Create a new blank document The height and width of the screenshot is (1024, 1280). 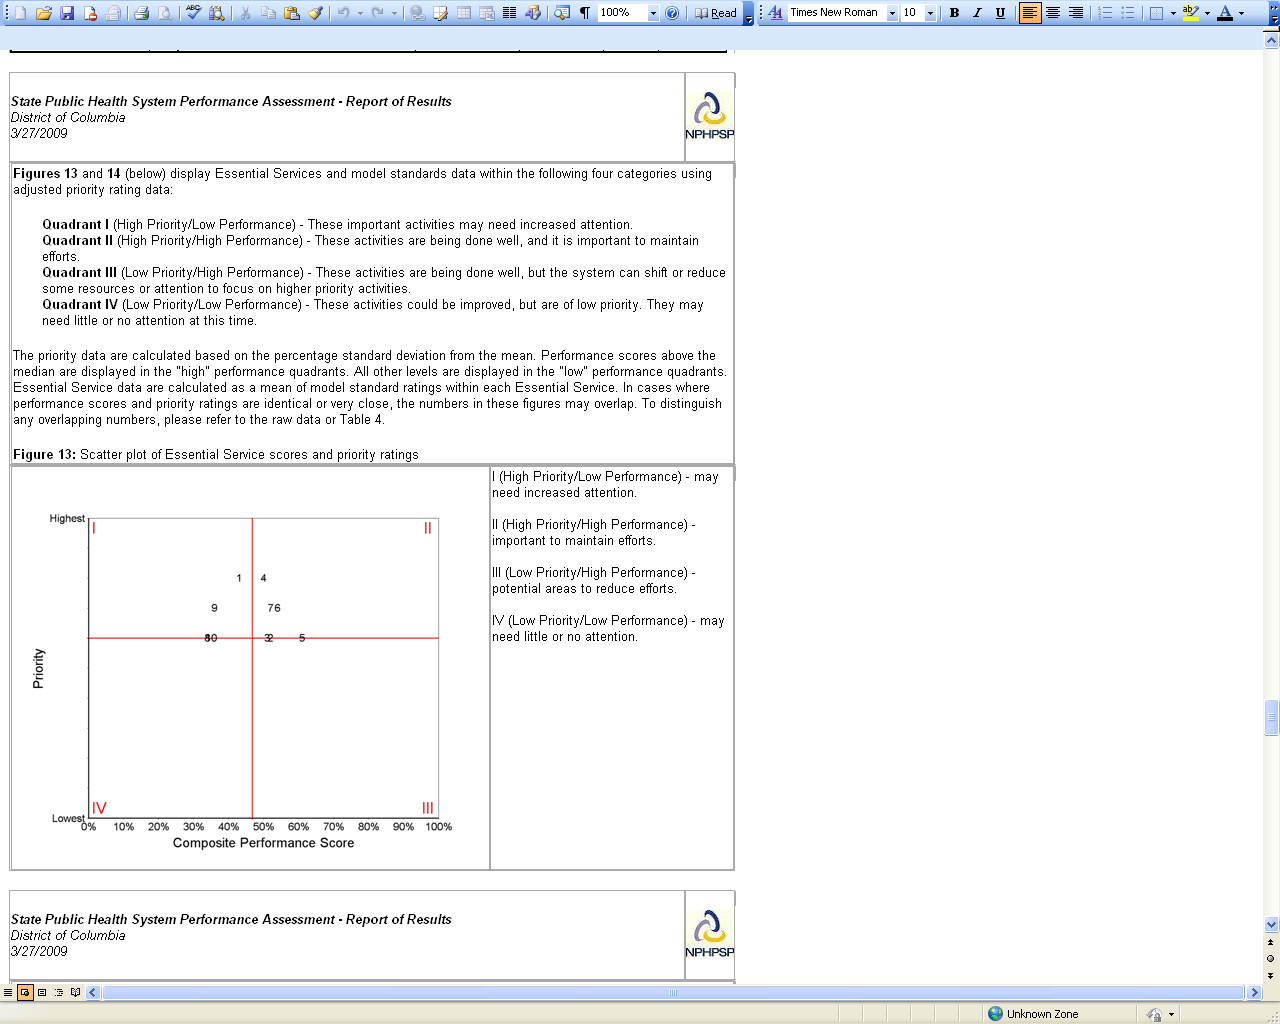click(20, 13)
